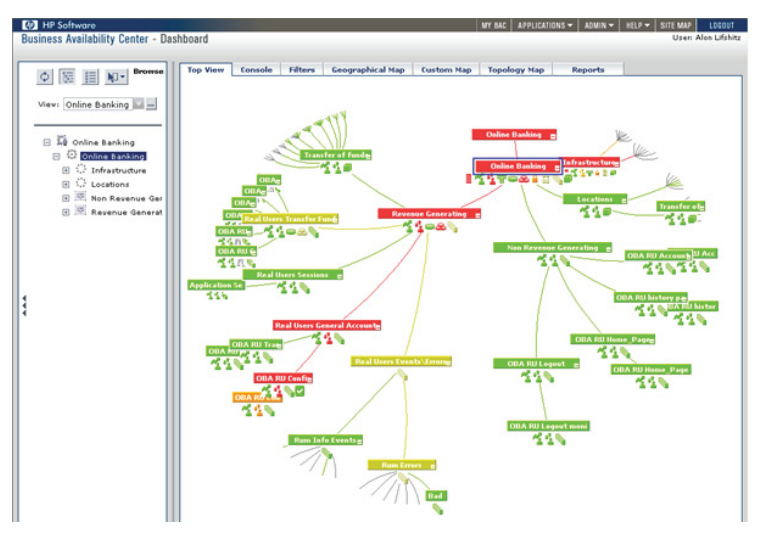Open menu arrow on top Online Banking node
Screen dimensions: 765x534
[553, 136]
